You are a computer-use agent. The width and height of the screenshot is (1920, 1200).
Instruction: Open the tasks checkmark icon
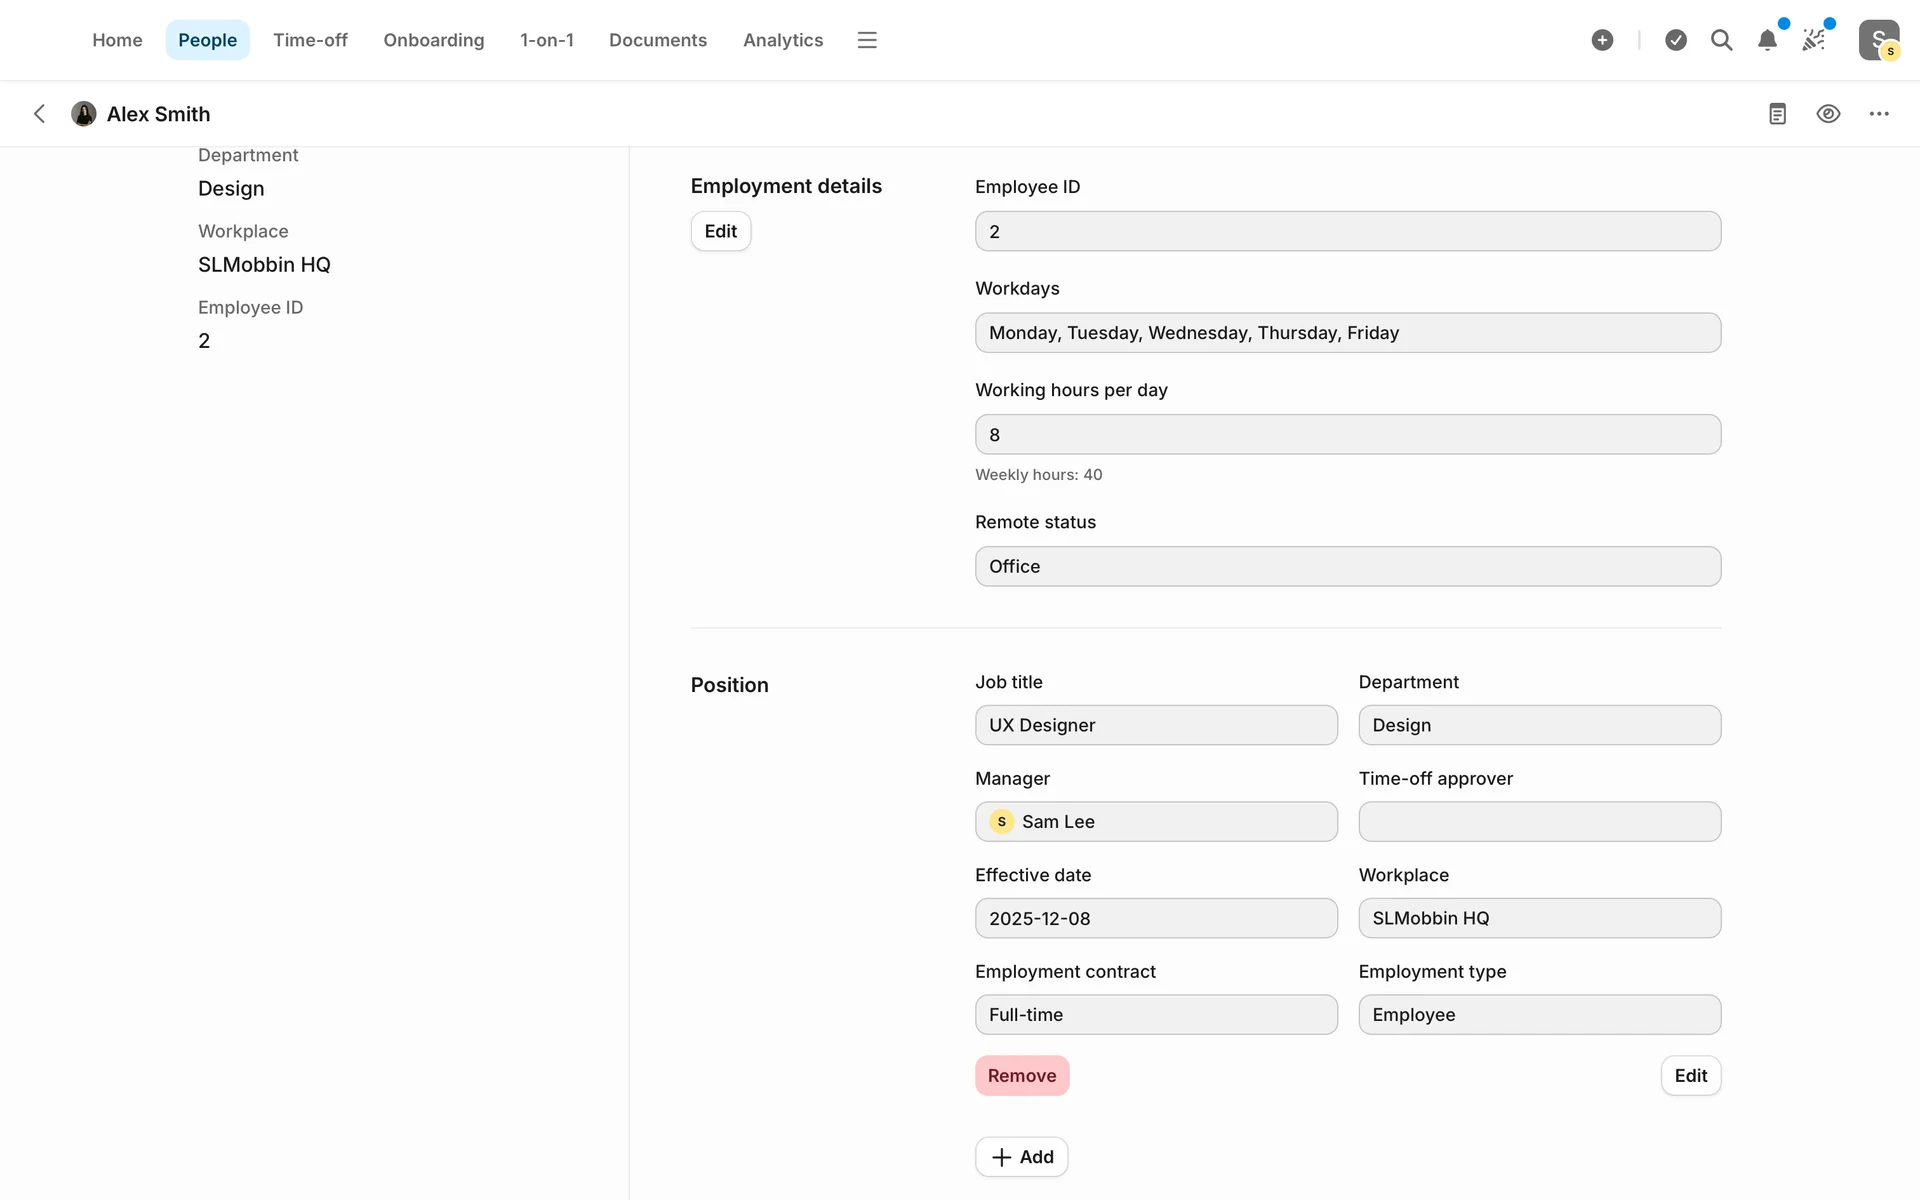coord(1676,40)
